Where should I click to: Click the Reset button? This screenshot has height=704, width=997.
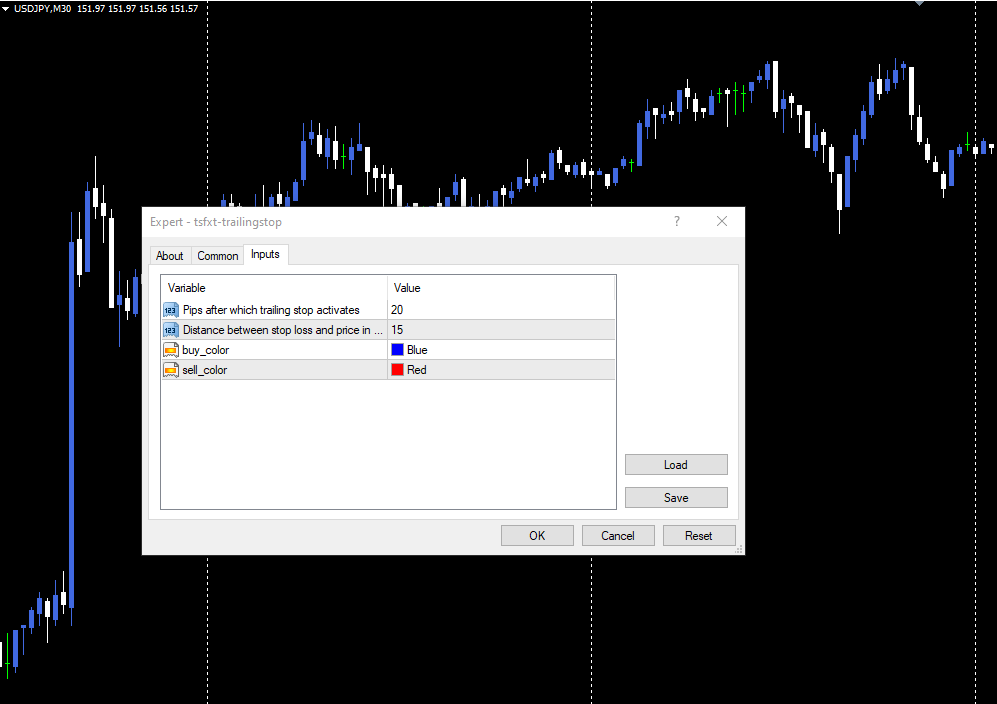click(699, 535)
